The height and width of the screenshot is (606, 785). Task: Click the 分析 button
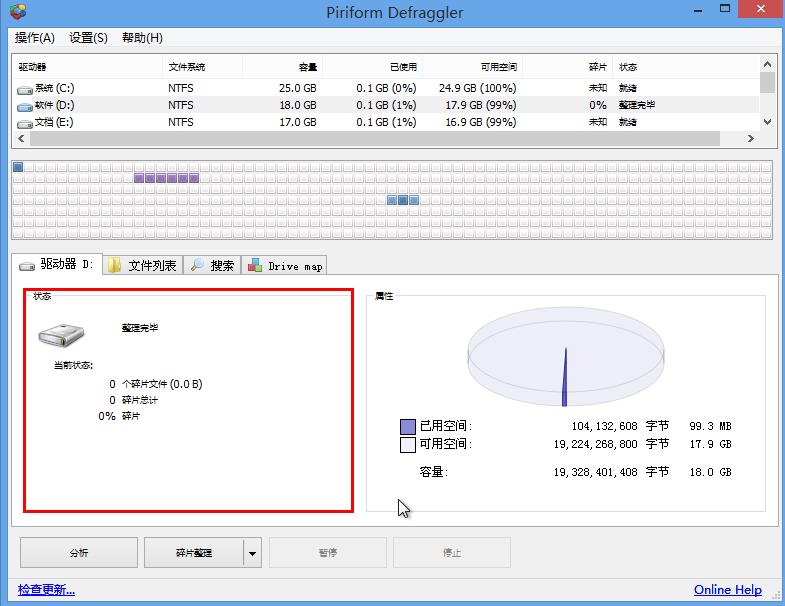tap(79, 552)
